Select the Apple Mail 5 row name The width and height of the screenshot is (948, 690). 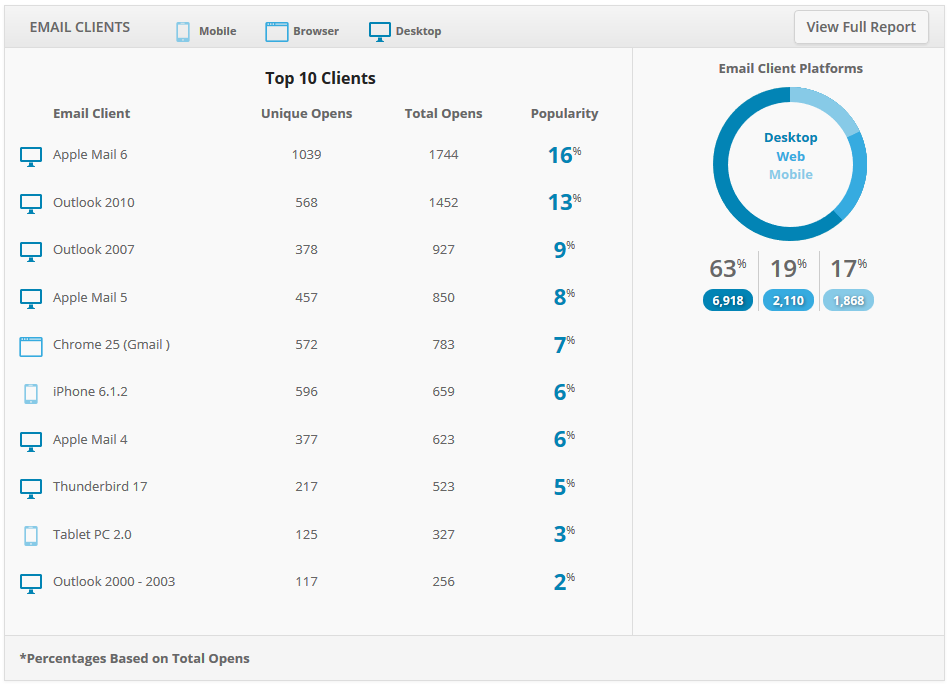[x=90, y=298]
